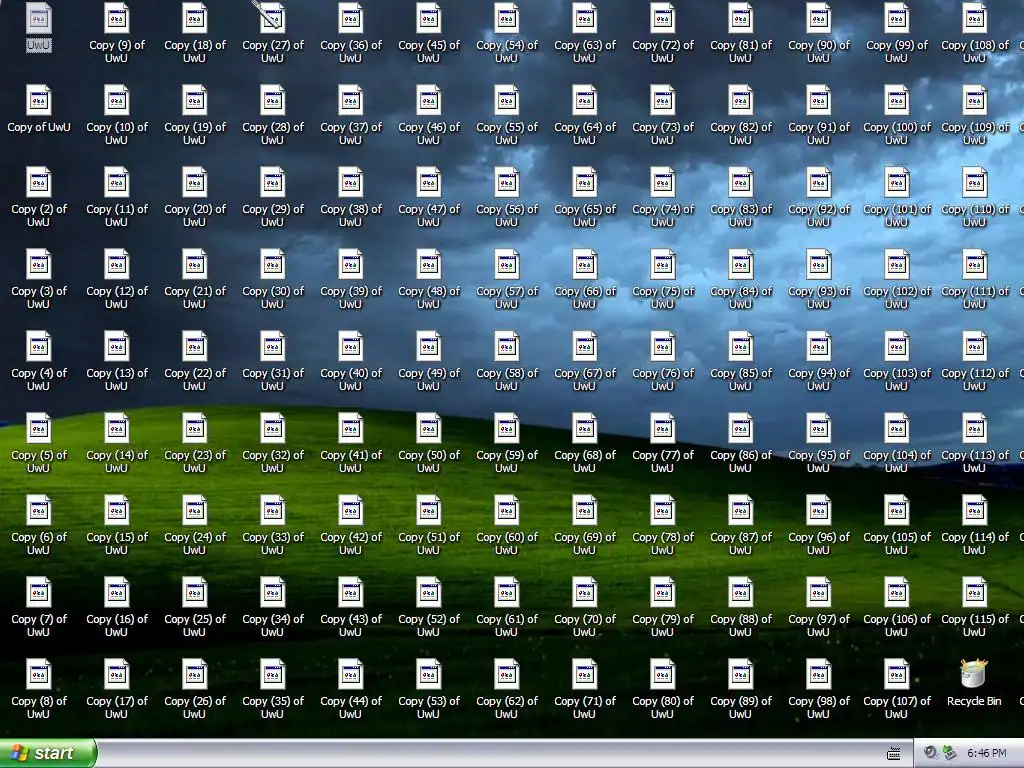
Task: Click the label text Copy (45) of UwU
Action: tap(428, 52)
